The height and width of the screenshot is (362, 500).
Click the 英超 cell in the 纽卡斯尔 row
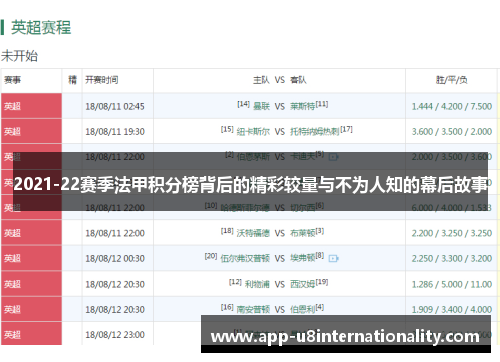pyautogui.click(x=31, y=132)
